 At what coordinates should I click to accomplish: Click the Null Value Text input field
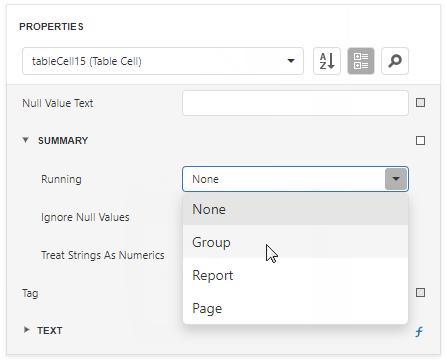[295, 103]
